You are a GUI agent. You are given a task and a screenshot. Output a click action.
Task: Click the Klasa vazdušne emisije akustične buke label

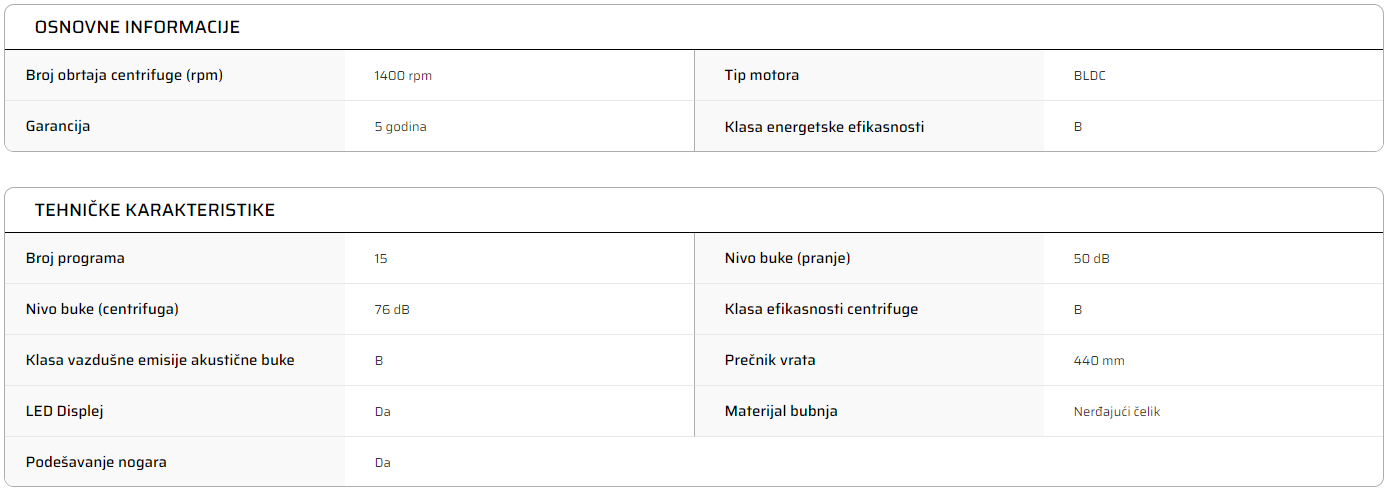pos(160,360)
